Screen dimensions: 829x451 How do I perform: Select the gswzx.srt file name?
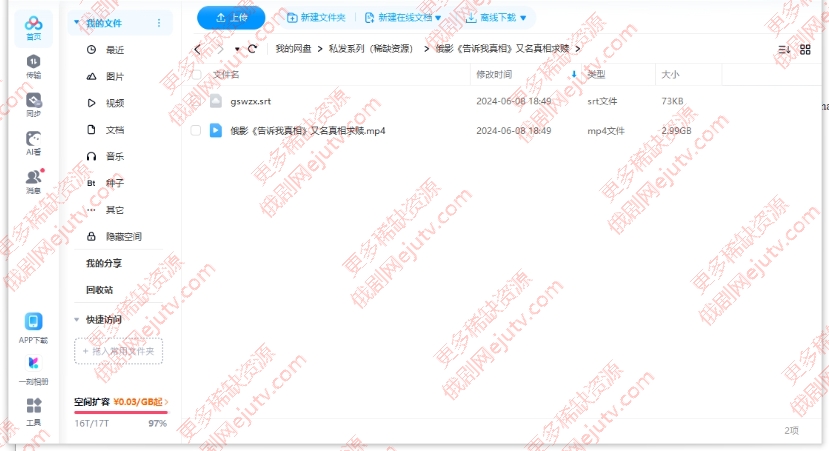pyautogui.click(x=251, y=101)
